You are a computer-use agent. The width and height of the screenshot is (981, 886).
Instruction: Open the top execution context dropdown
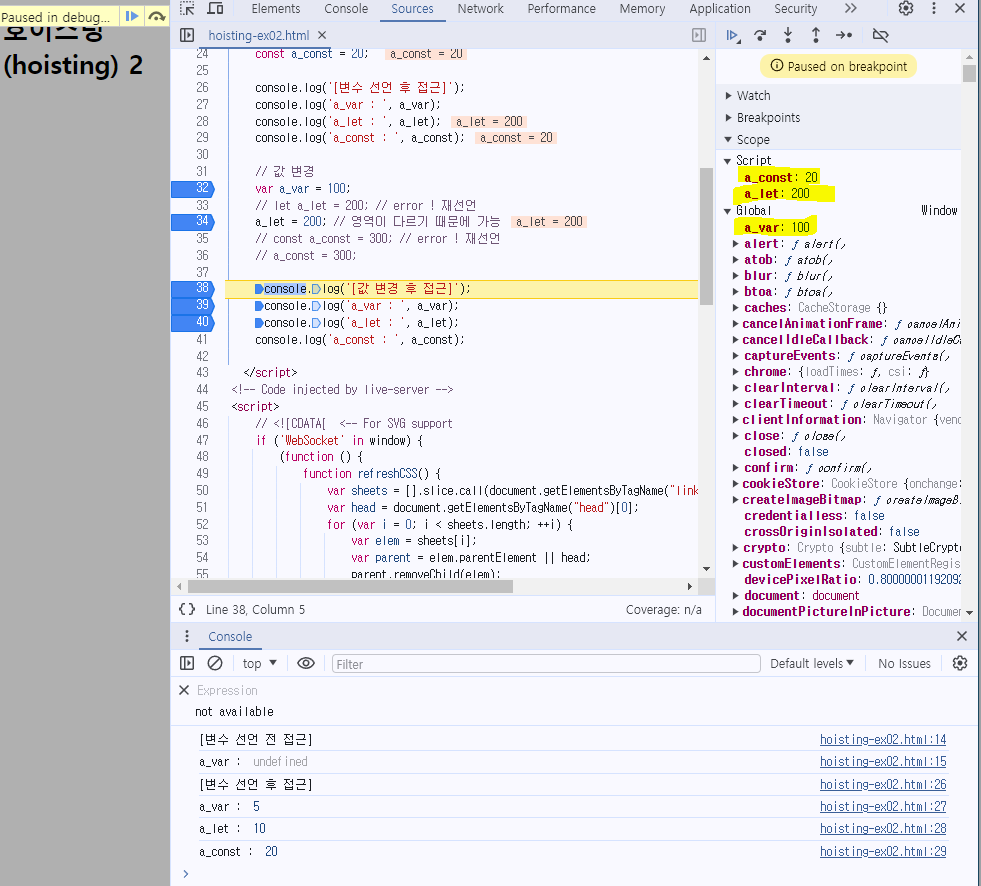259,663
